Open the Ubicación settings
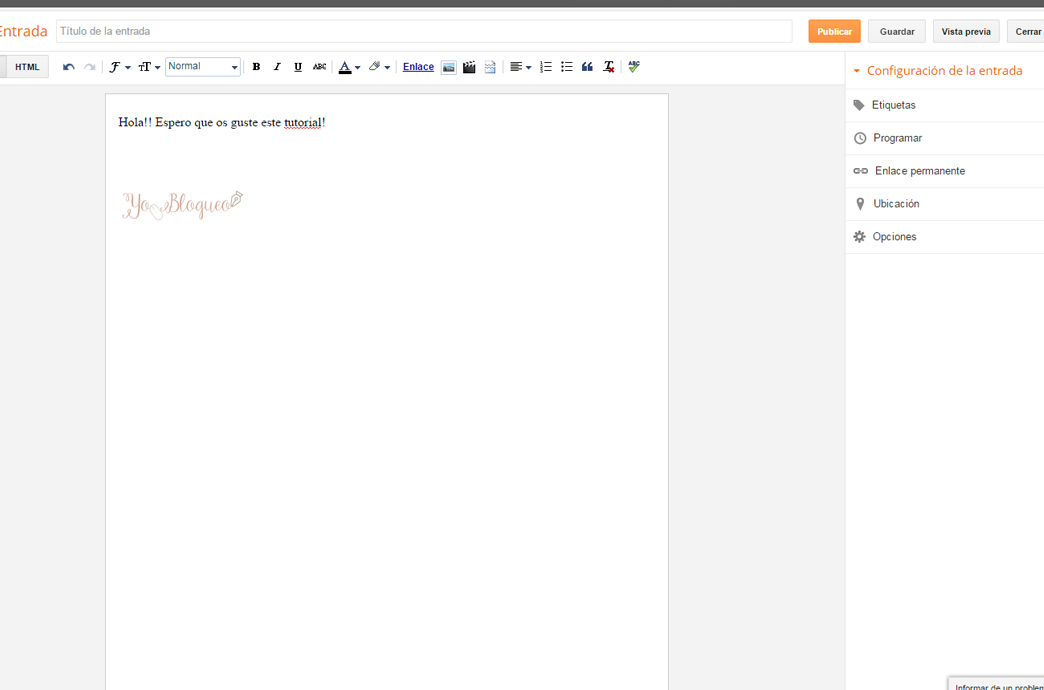This screenshot has height=690, width=1044. (945, 204)
